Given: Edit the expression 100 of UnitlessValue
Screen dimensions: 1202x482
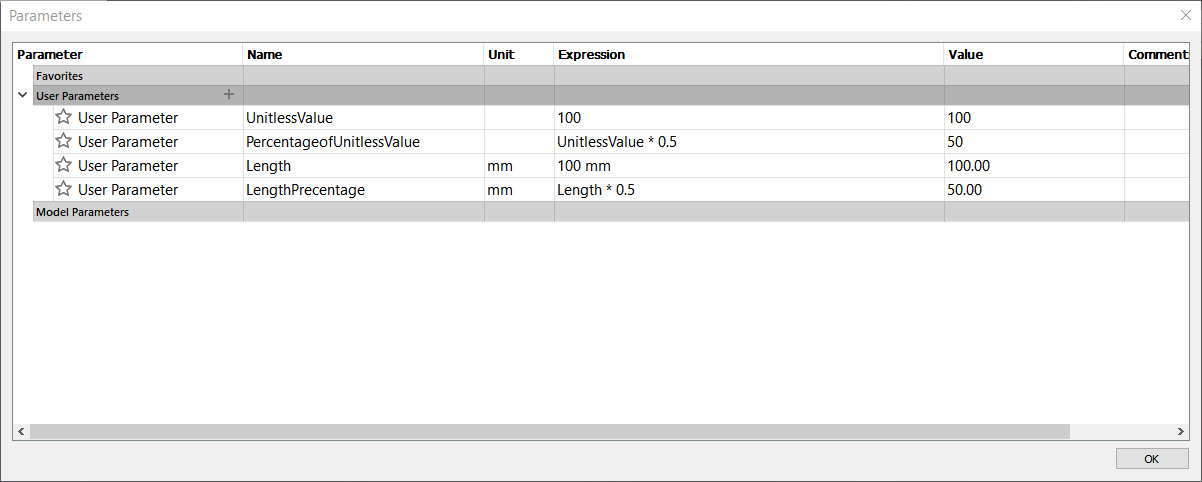Looking at the screenshot, I should (x=749, y=118).
